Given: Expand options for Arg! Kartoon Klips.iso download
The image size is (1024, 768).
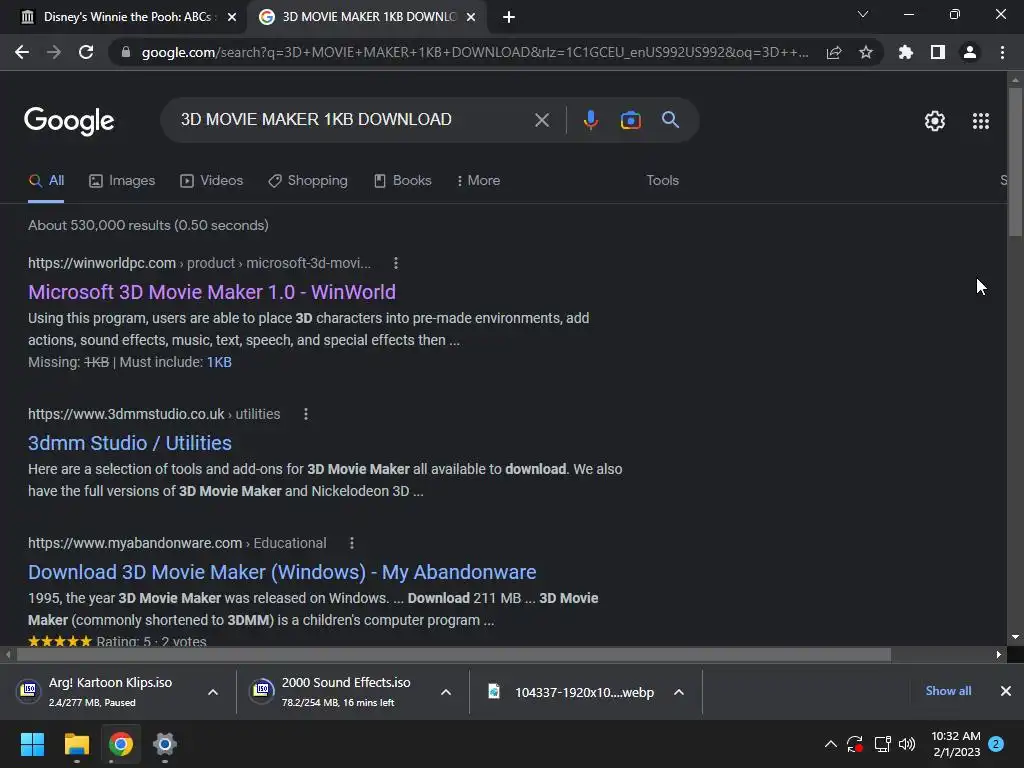Looking at the screenshot, I should click(x=212, y=692).
